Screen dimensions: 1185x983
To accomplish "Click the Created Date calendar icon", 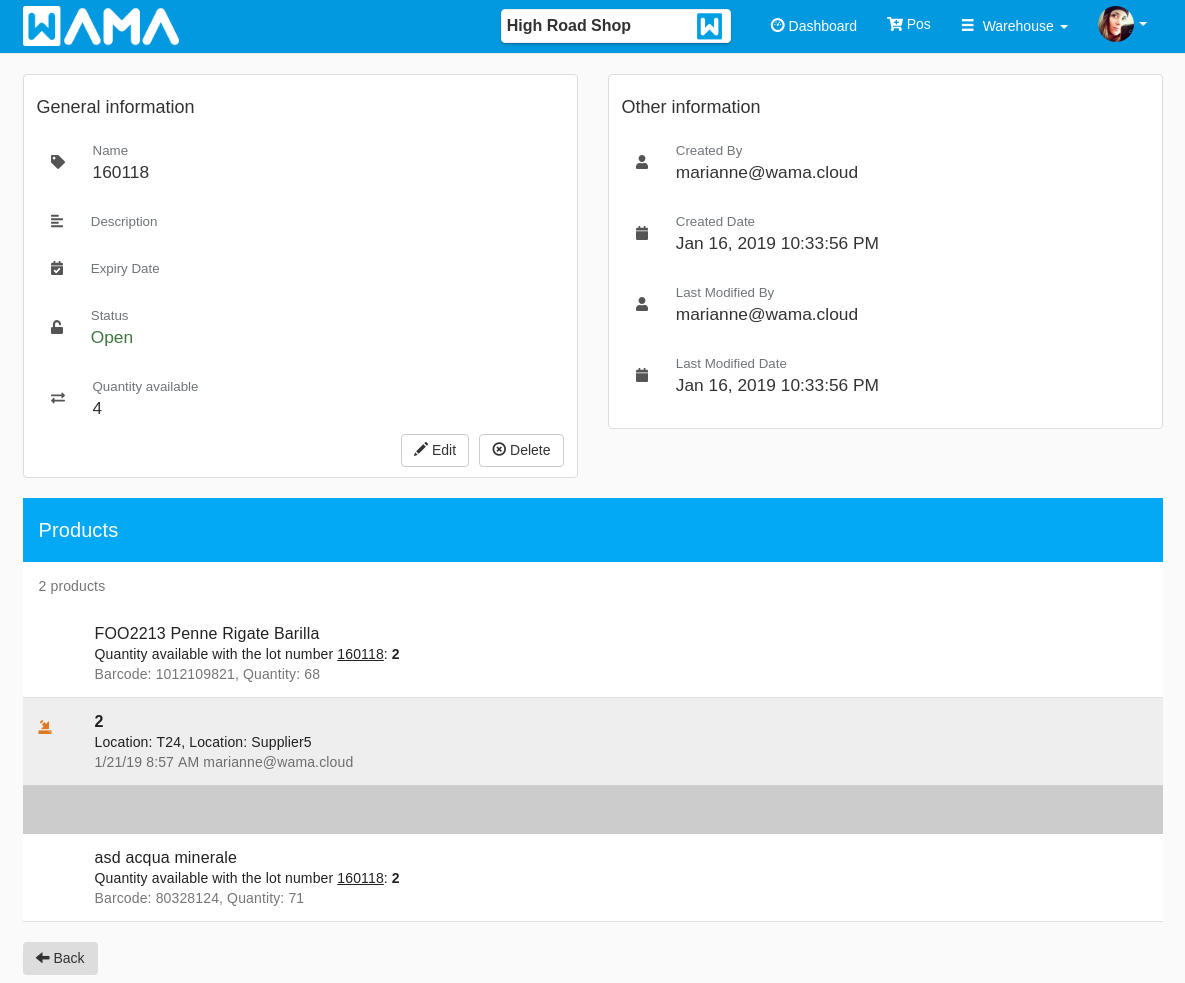I will click(642, 233).
